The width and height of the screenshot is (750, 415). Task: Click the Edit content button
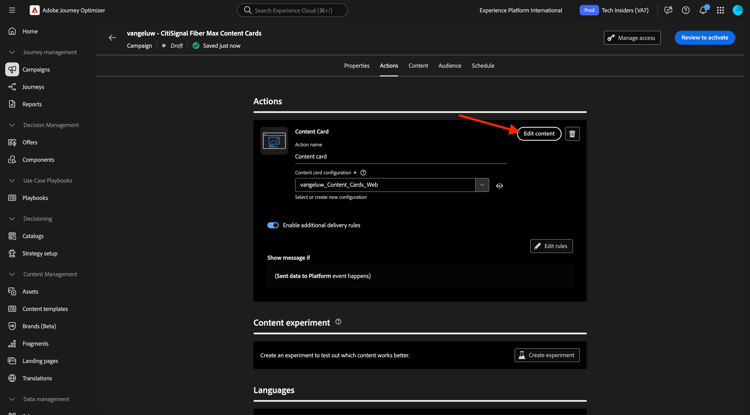(x=539, y=134)
